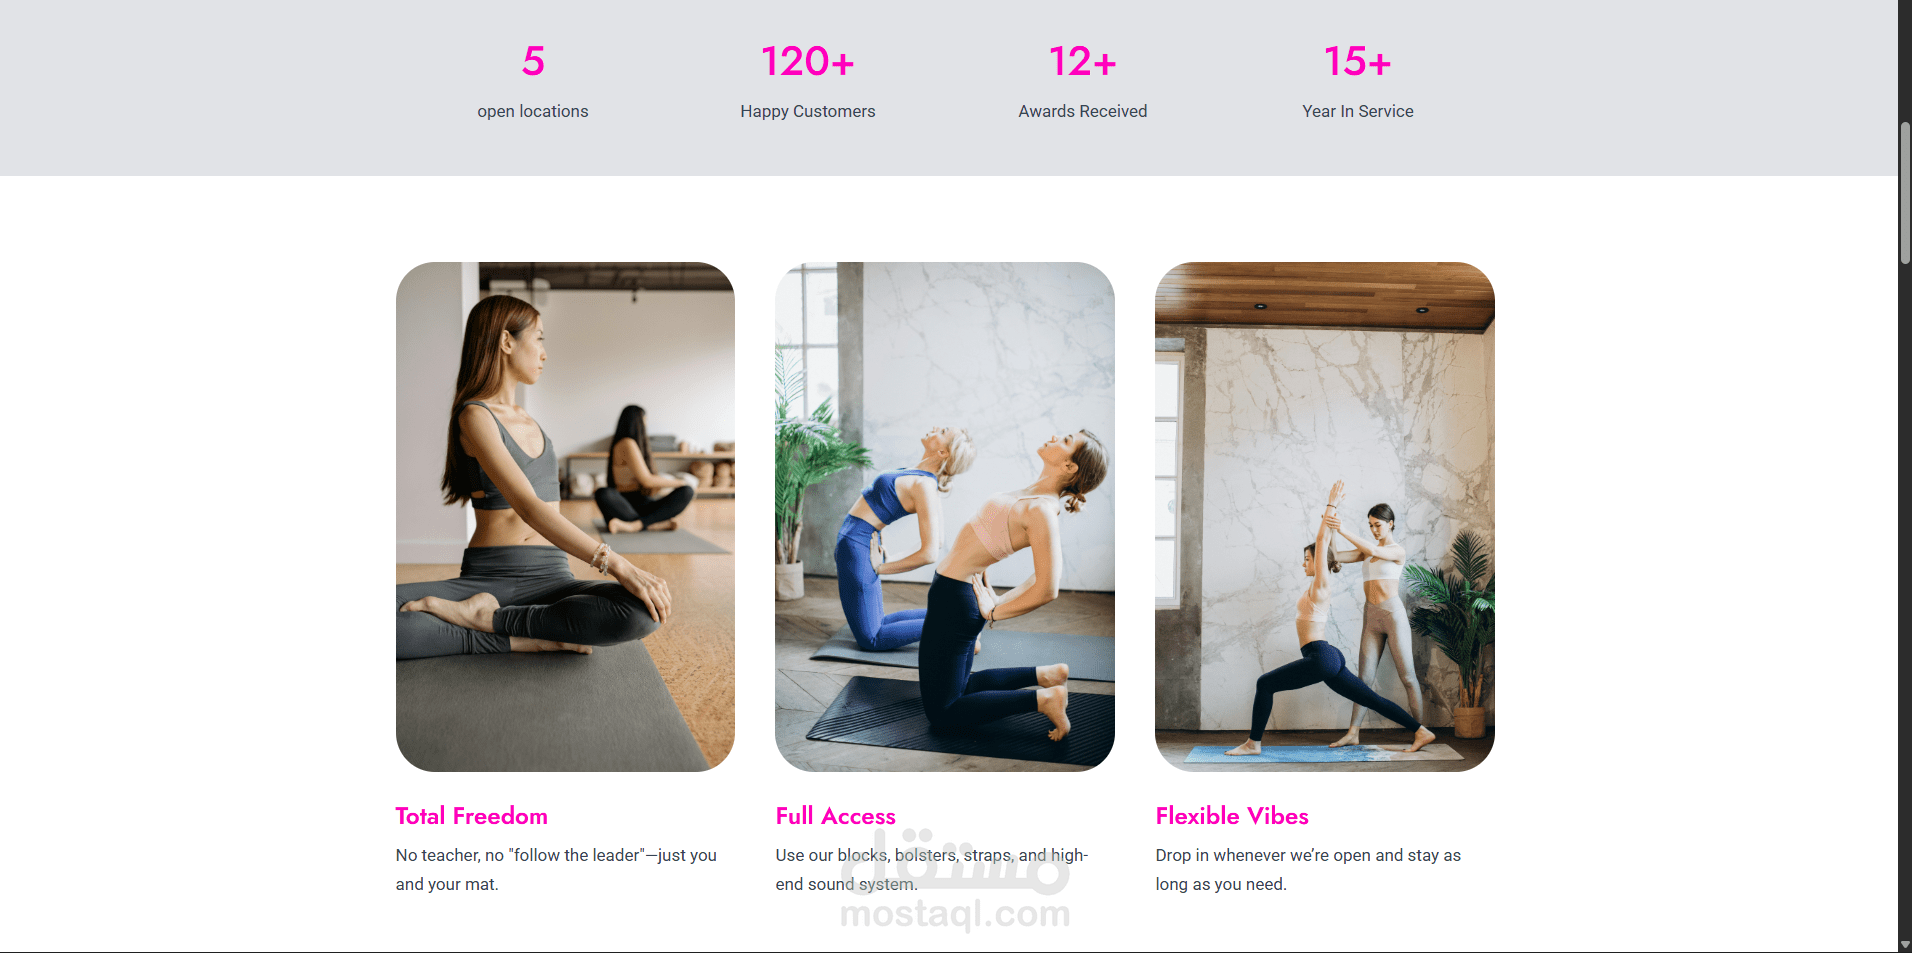
Task: Click the Total Freedom yoga image
Action: [x=565, y=516]
